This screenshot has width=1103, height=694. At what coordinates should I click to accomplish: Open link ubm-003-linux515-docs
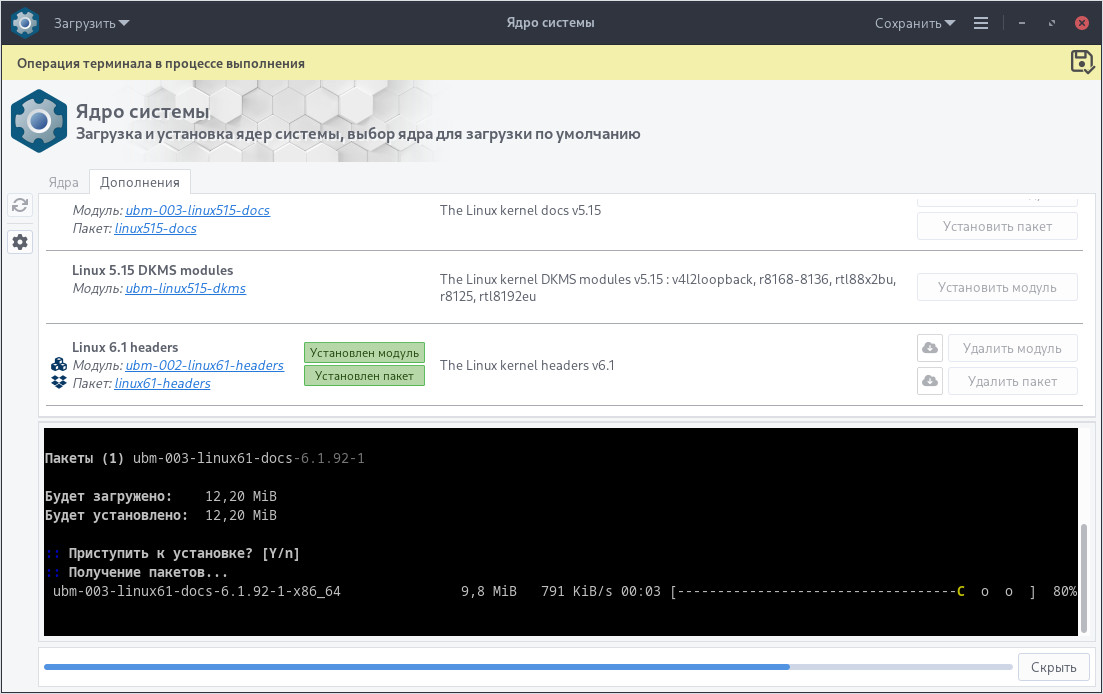(198, 210)
